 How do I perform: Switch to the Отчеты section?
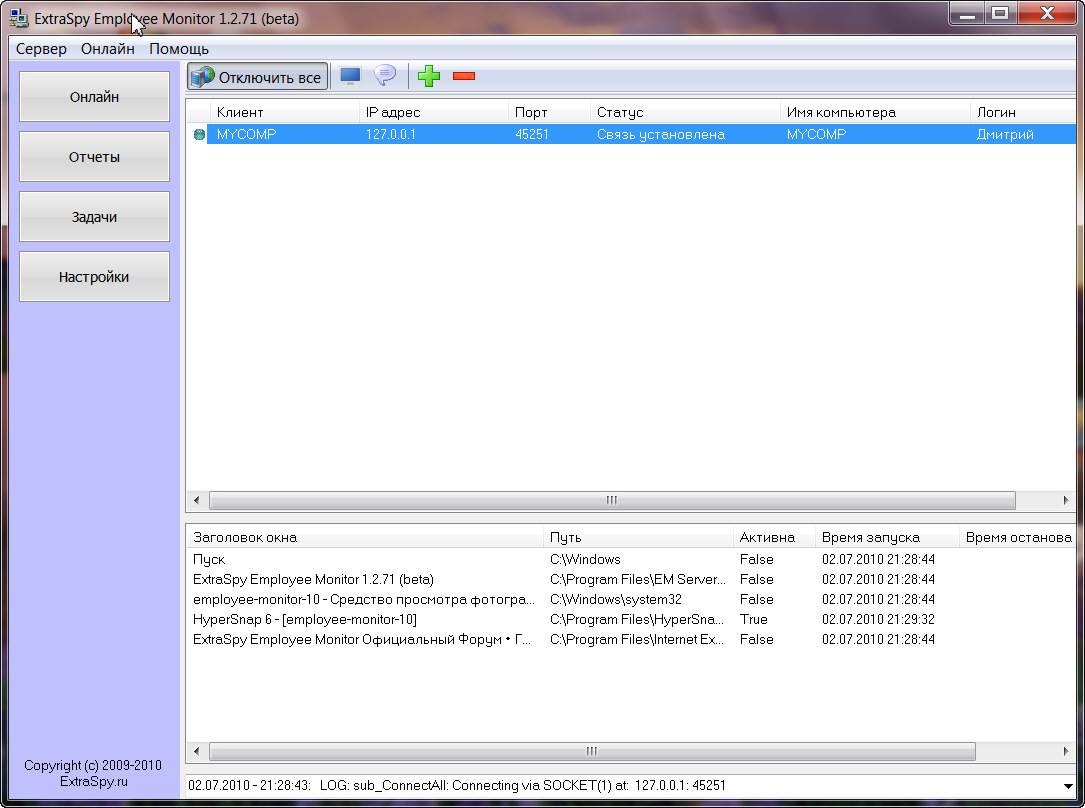pos(95,157)
